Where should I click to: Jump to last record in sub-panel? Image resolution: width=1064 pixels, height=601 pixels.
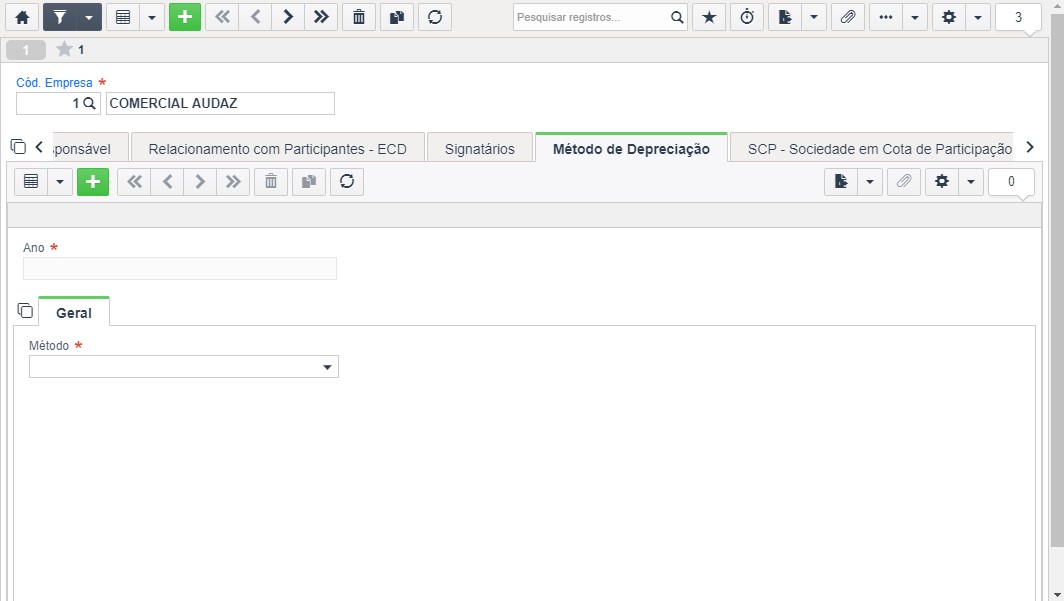click(233, 181)
